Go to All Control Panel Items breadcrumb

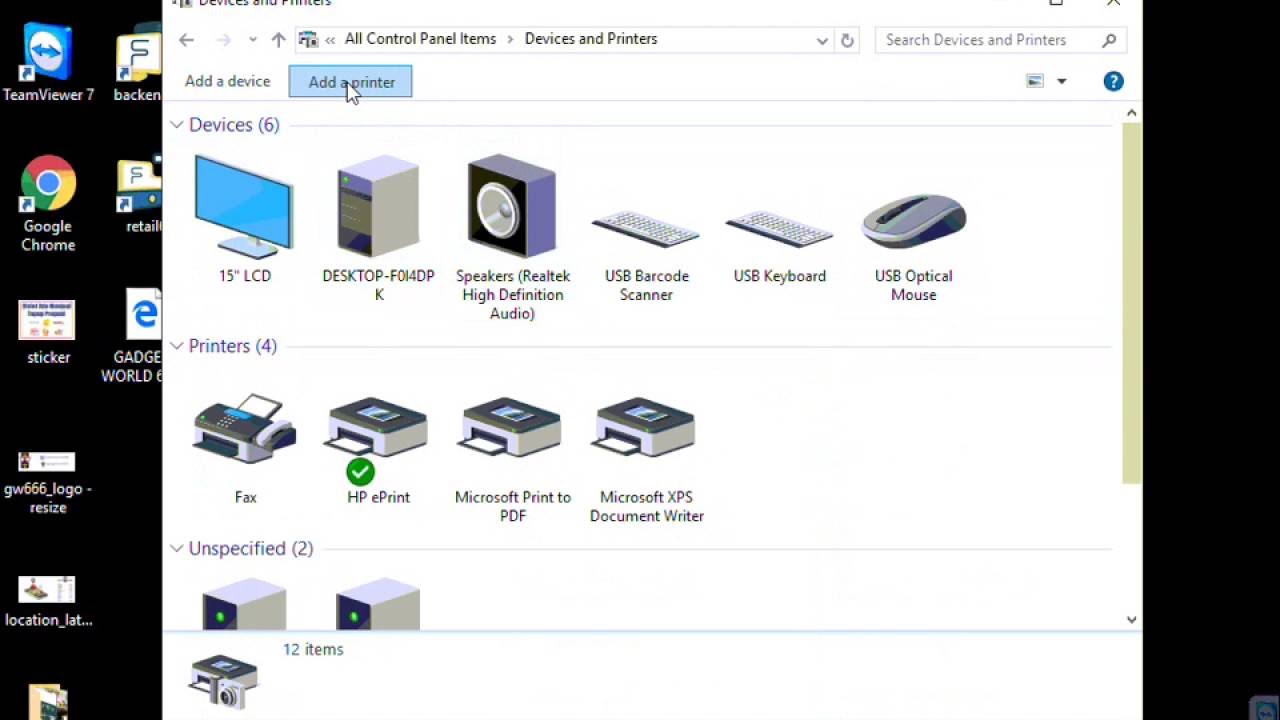pos(420,39)
